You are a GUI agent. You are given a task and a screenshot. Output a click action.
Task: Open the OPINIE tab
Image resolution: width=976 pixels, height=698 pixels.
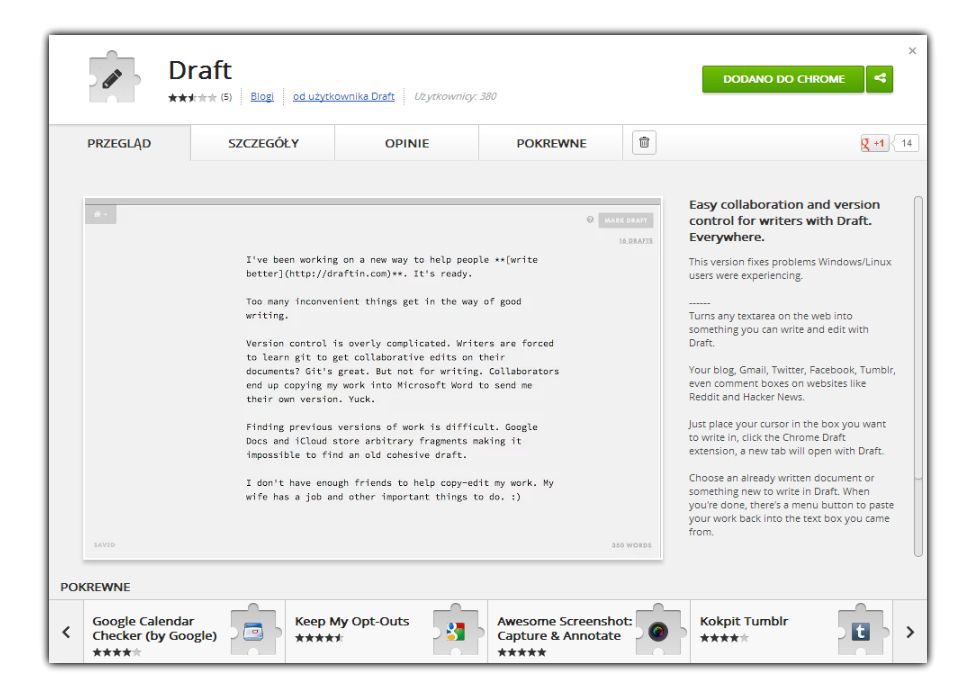click(407, 143)
